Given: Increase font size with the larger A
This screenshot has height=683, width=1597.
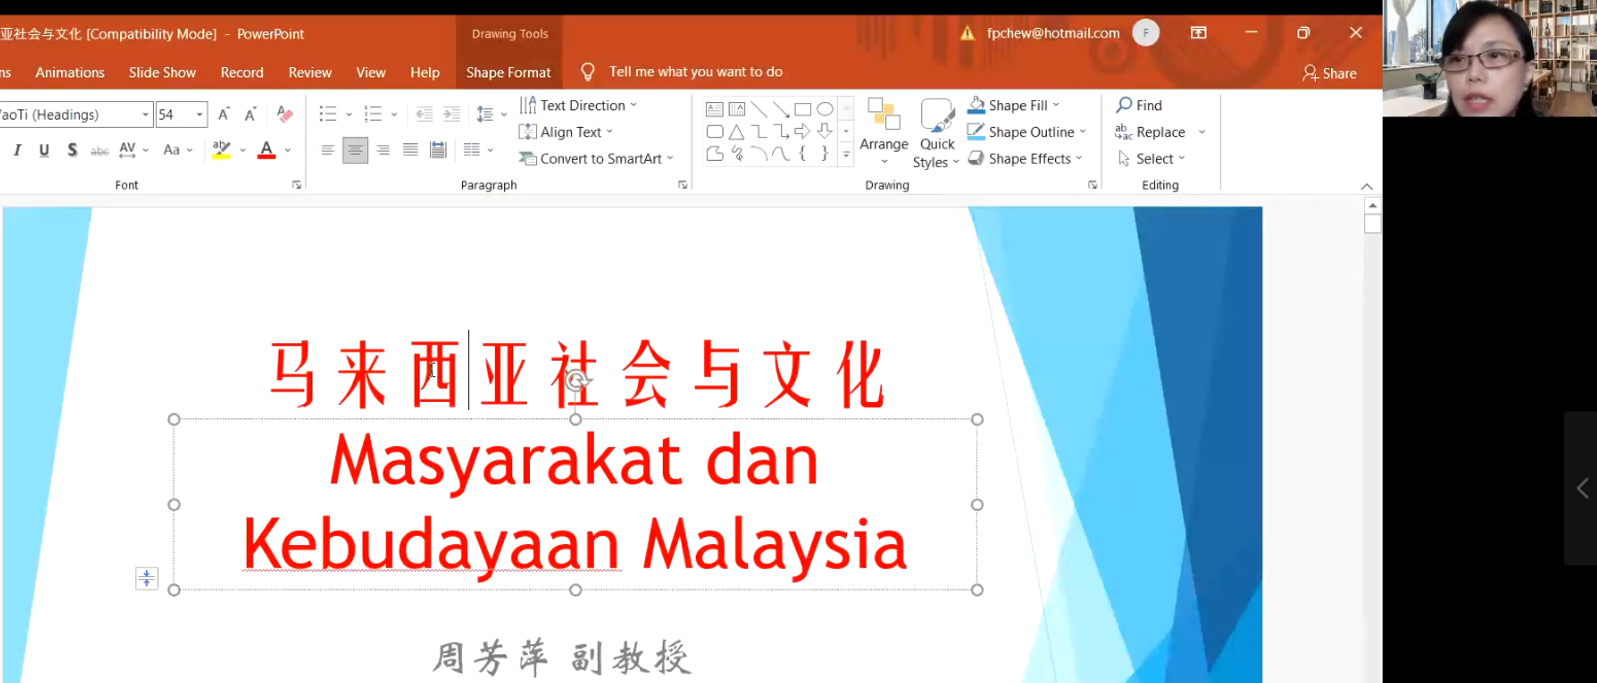Looking at the screenshot, I should pyautogui.click(x=224, y=114).
